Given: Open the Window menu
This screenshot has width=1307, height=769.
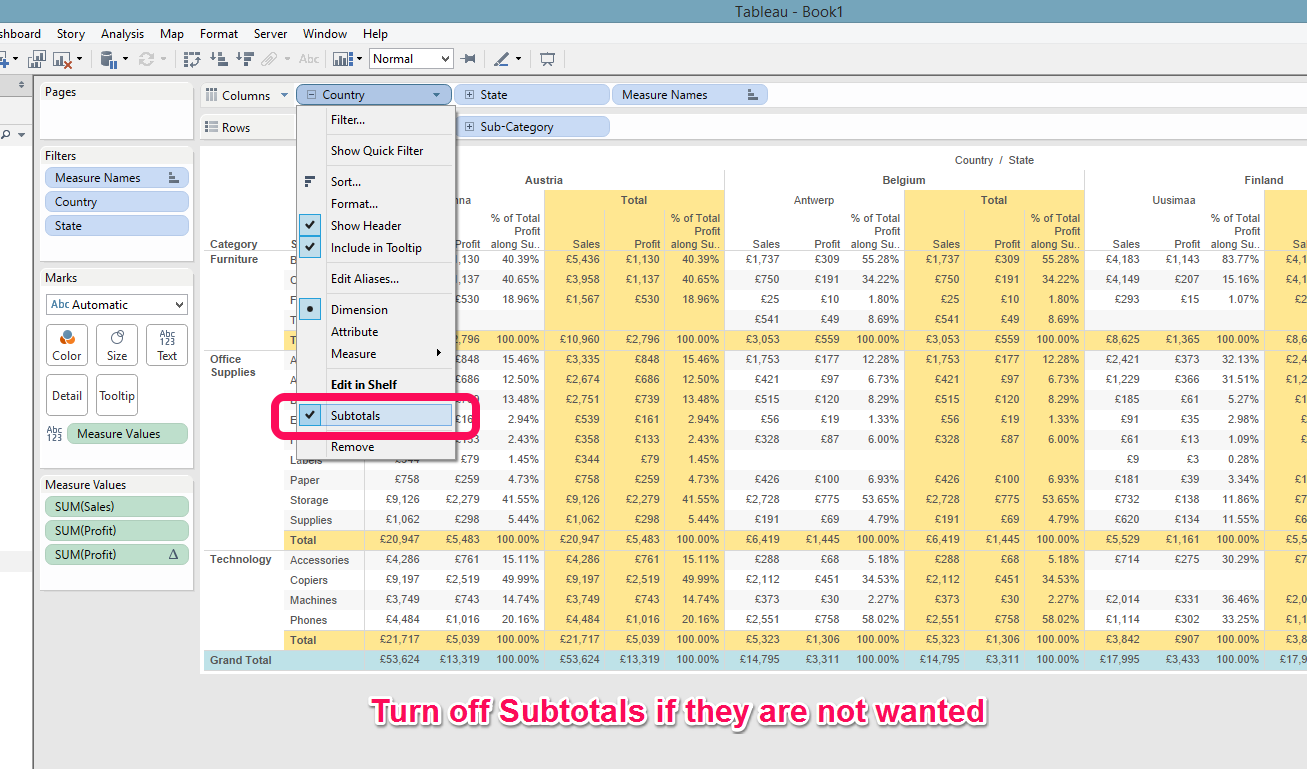Looking at the screenshot, I should 325,34.
